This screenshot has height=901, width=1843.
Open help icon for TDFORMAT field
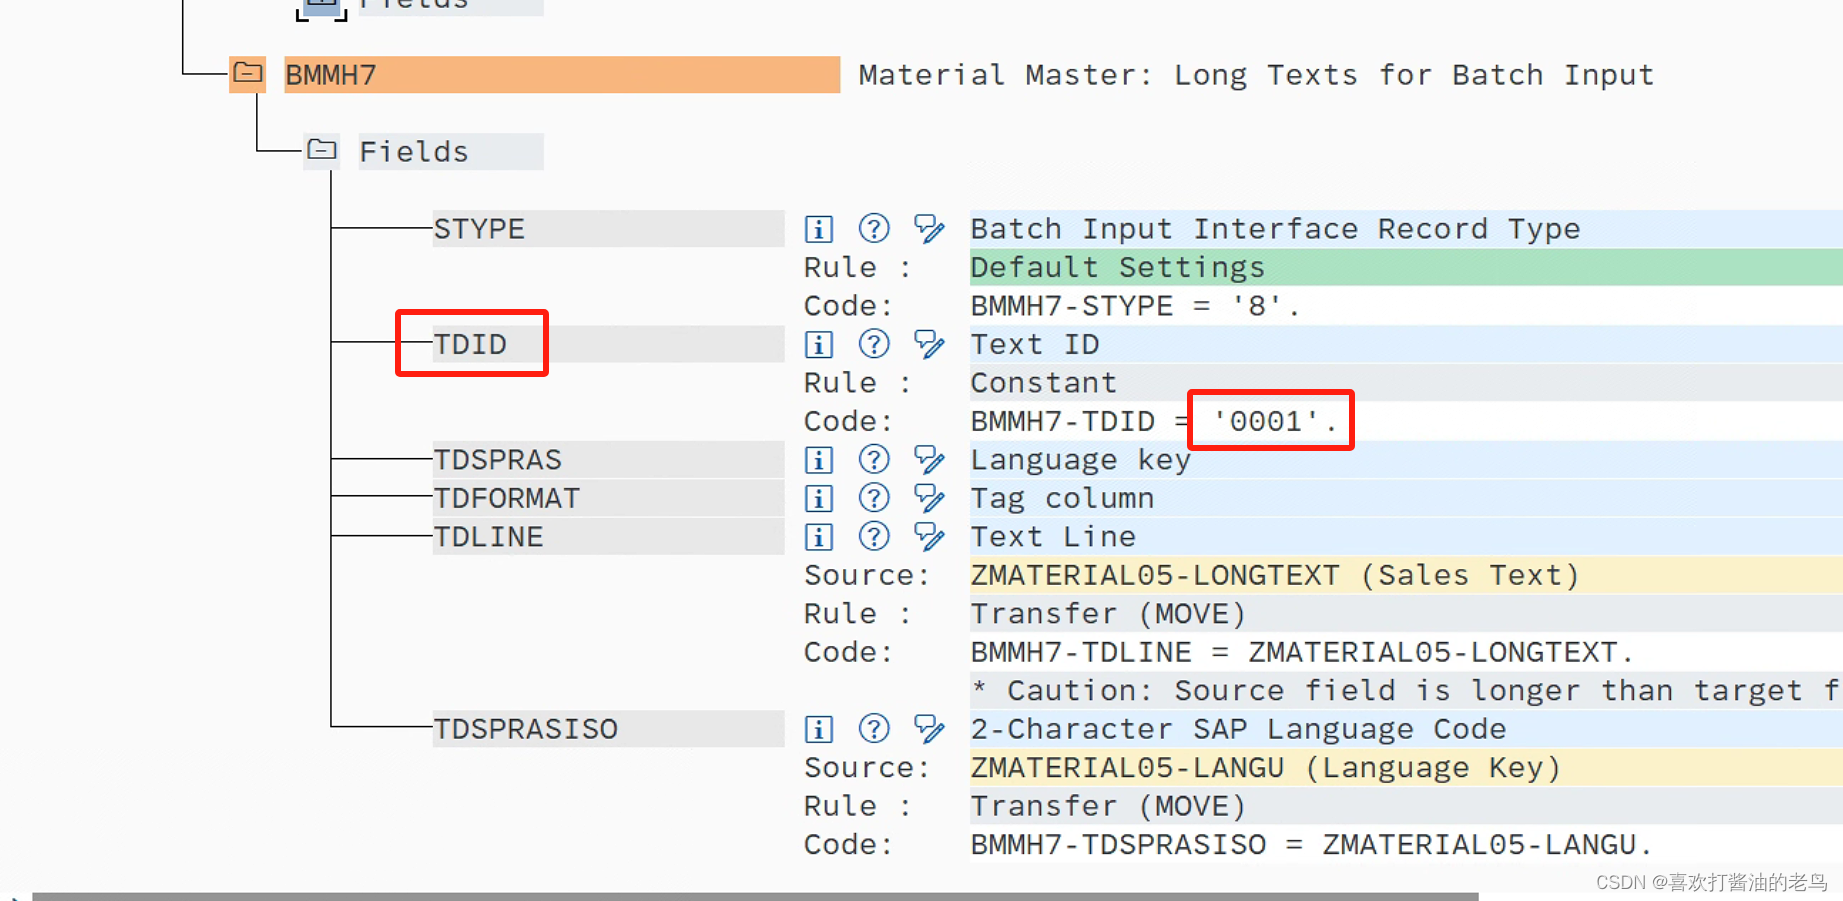[873, 497]
